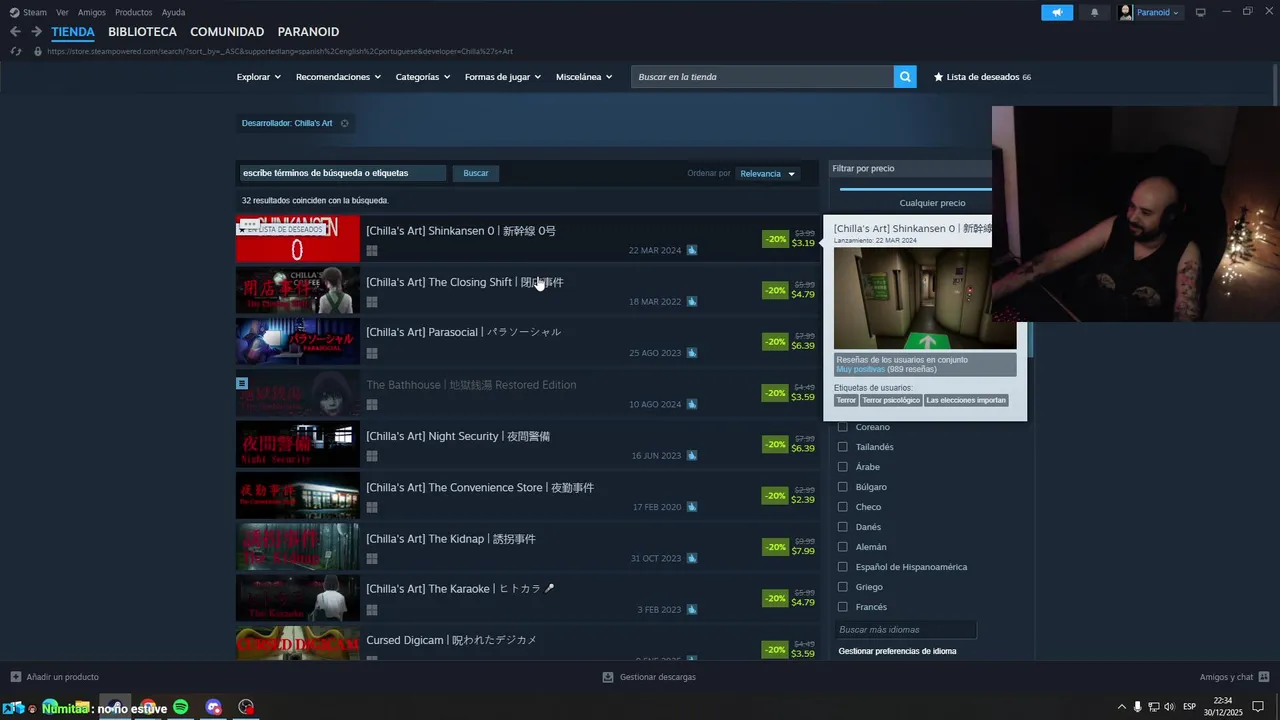Click The Convenience Store thumbnail
1280x720 pixels.
point(297,495)
